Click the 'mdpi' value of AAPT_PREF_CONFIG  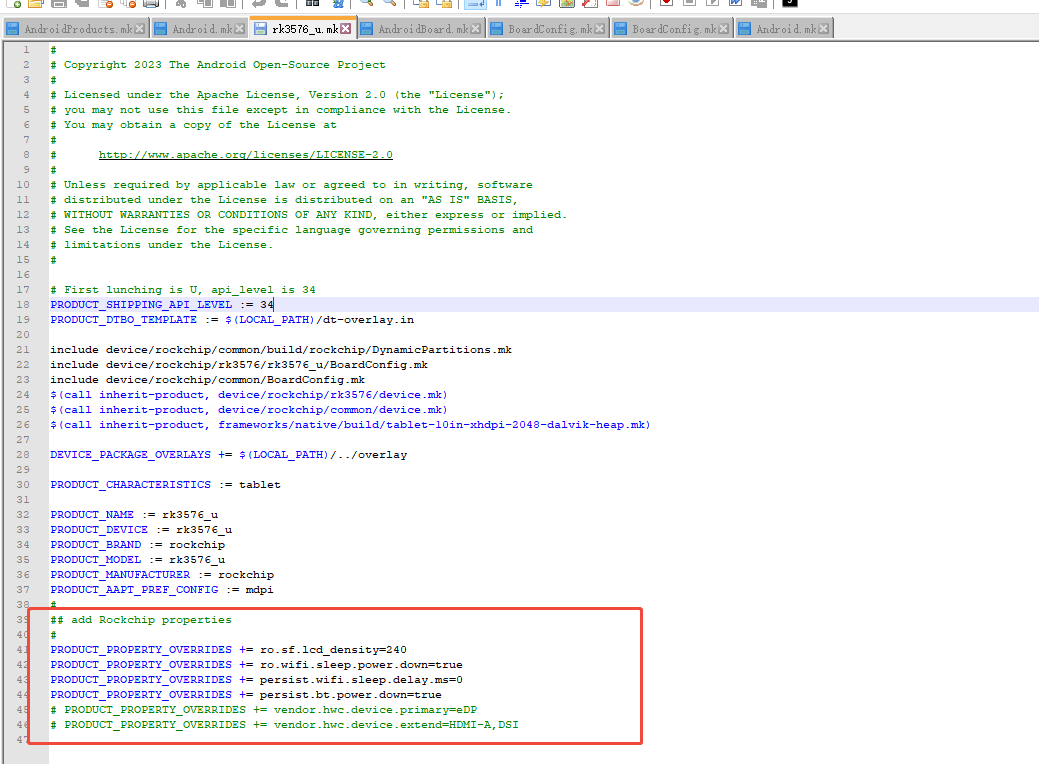260,590
